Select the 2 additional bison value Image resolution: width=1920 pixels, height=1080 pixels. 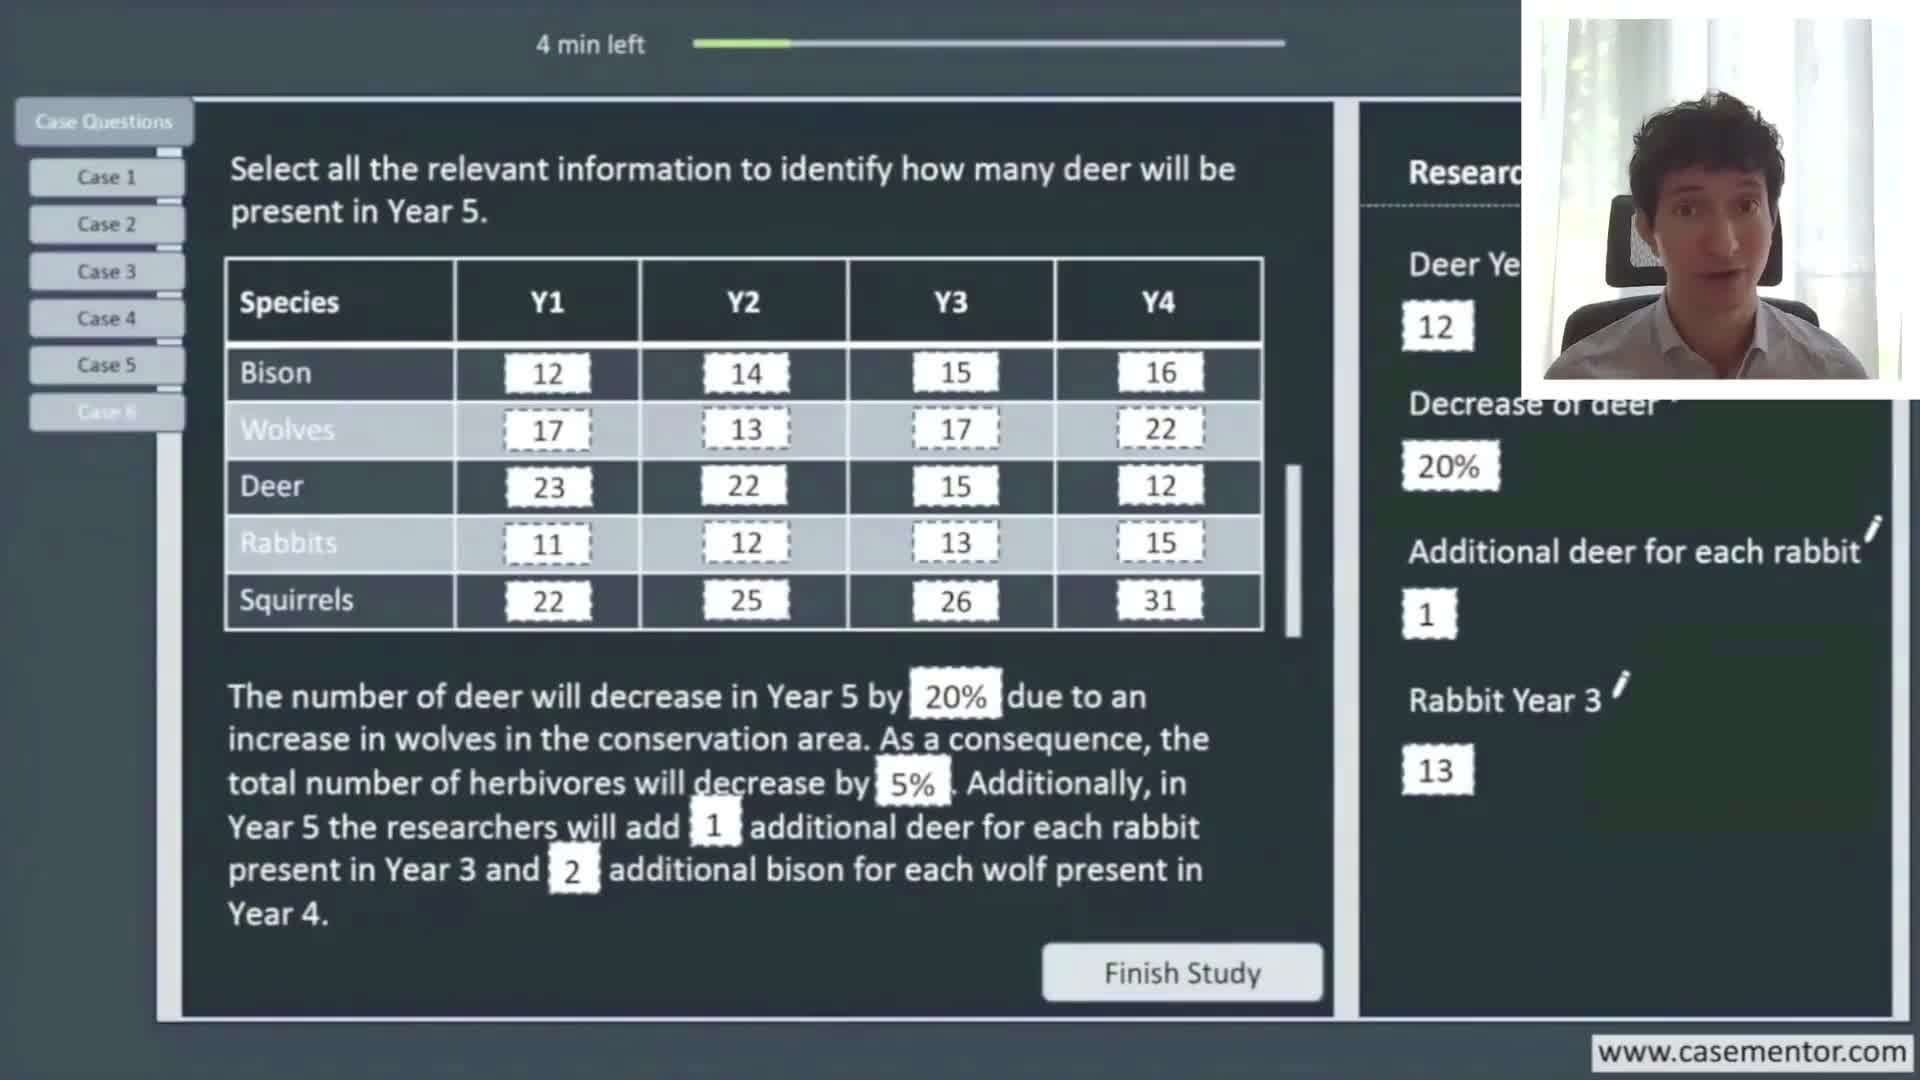pyautogui.click(x=573, y=870)
